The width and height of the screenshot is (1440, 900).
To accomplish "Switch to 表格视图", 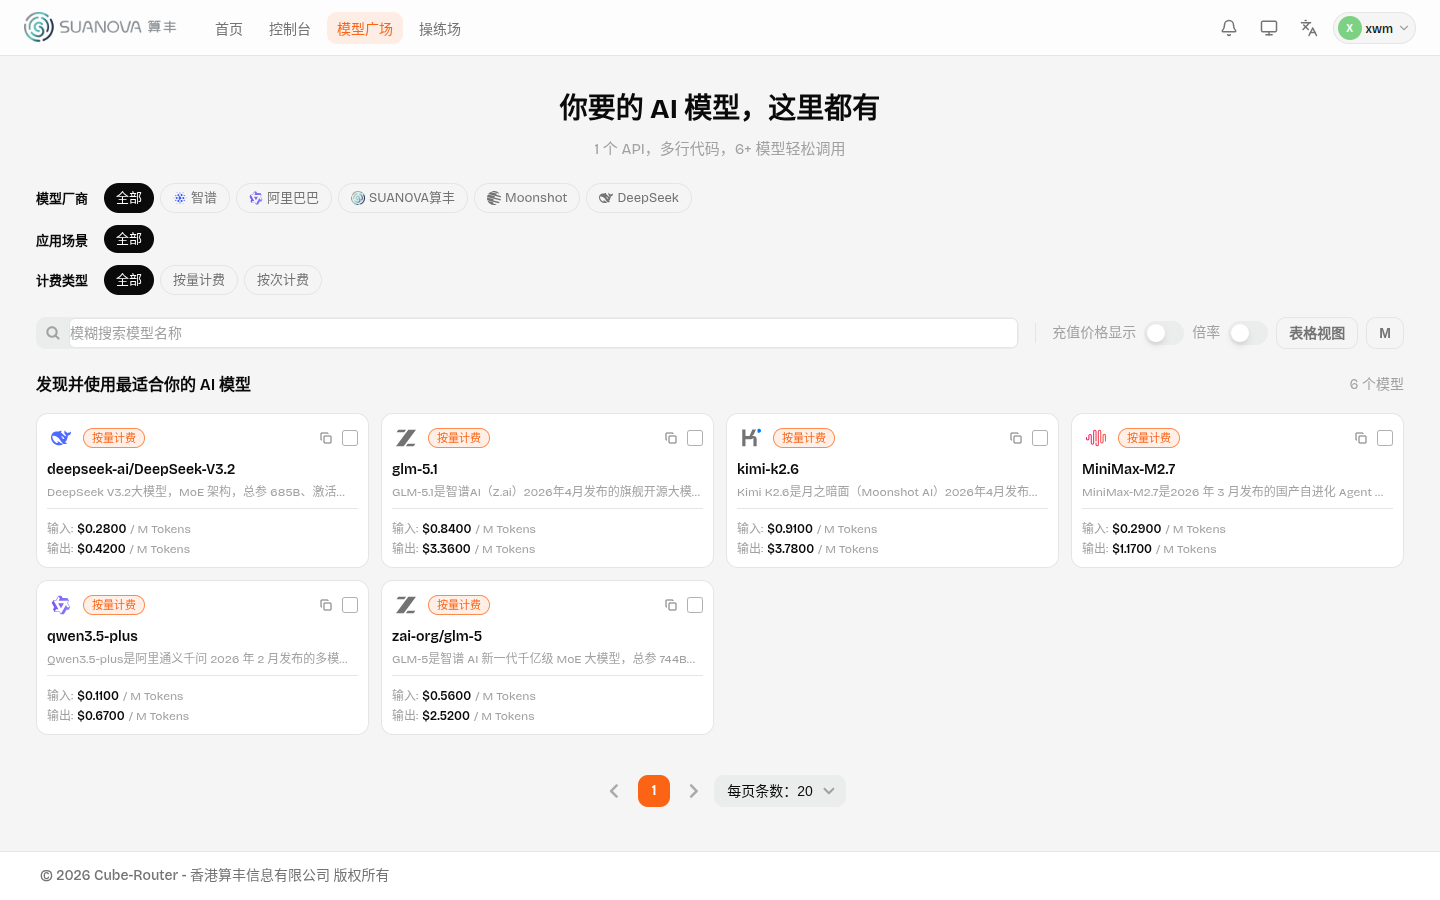I will (x=1317, y=333).
